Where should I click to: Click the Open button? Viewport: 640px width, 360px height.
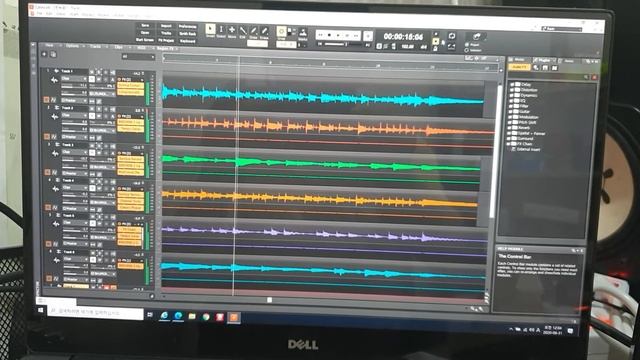[145, 33]
